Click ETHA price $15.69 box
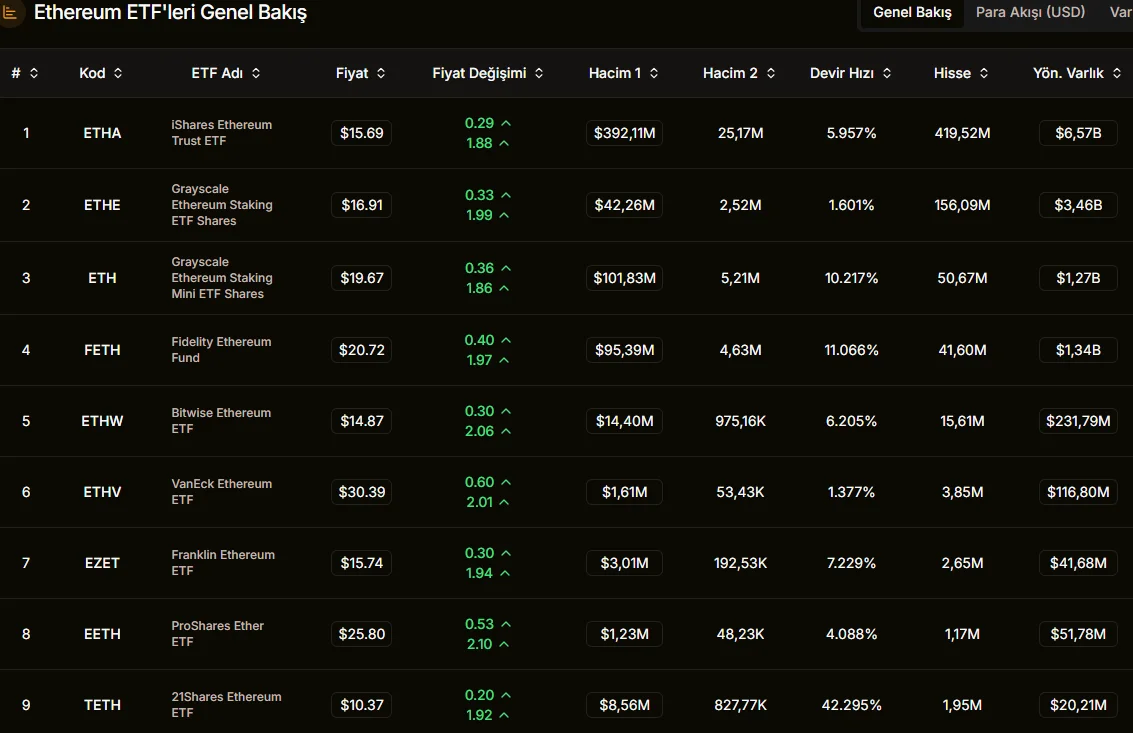This screenshot has width=1133, height=733. pyautogui.click(x=361, y=133)
